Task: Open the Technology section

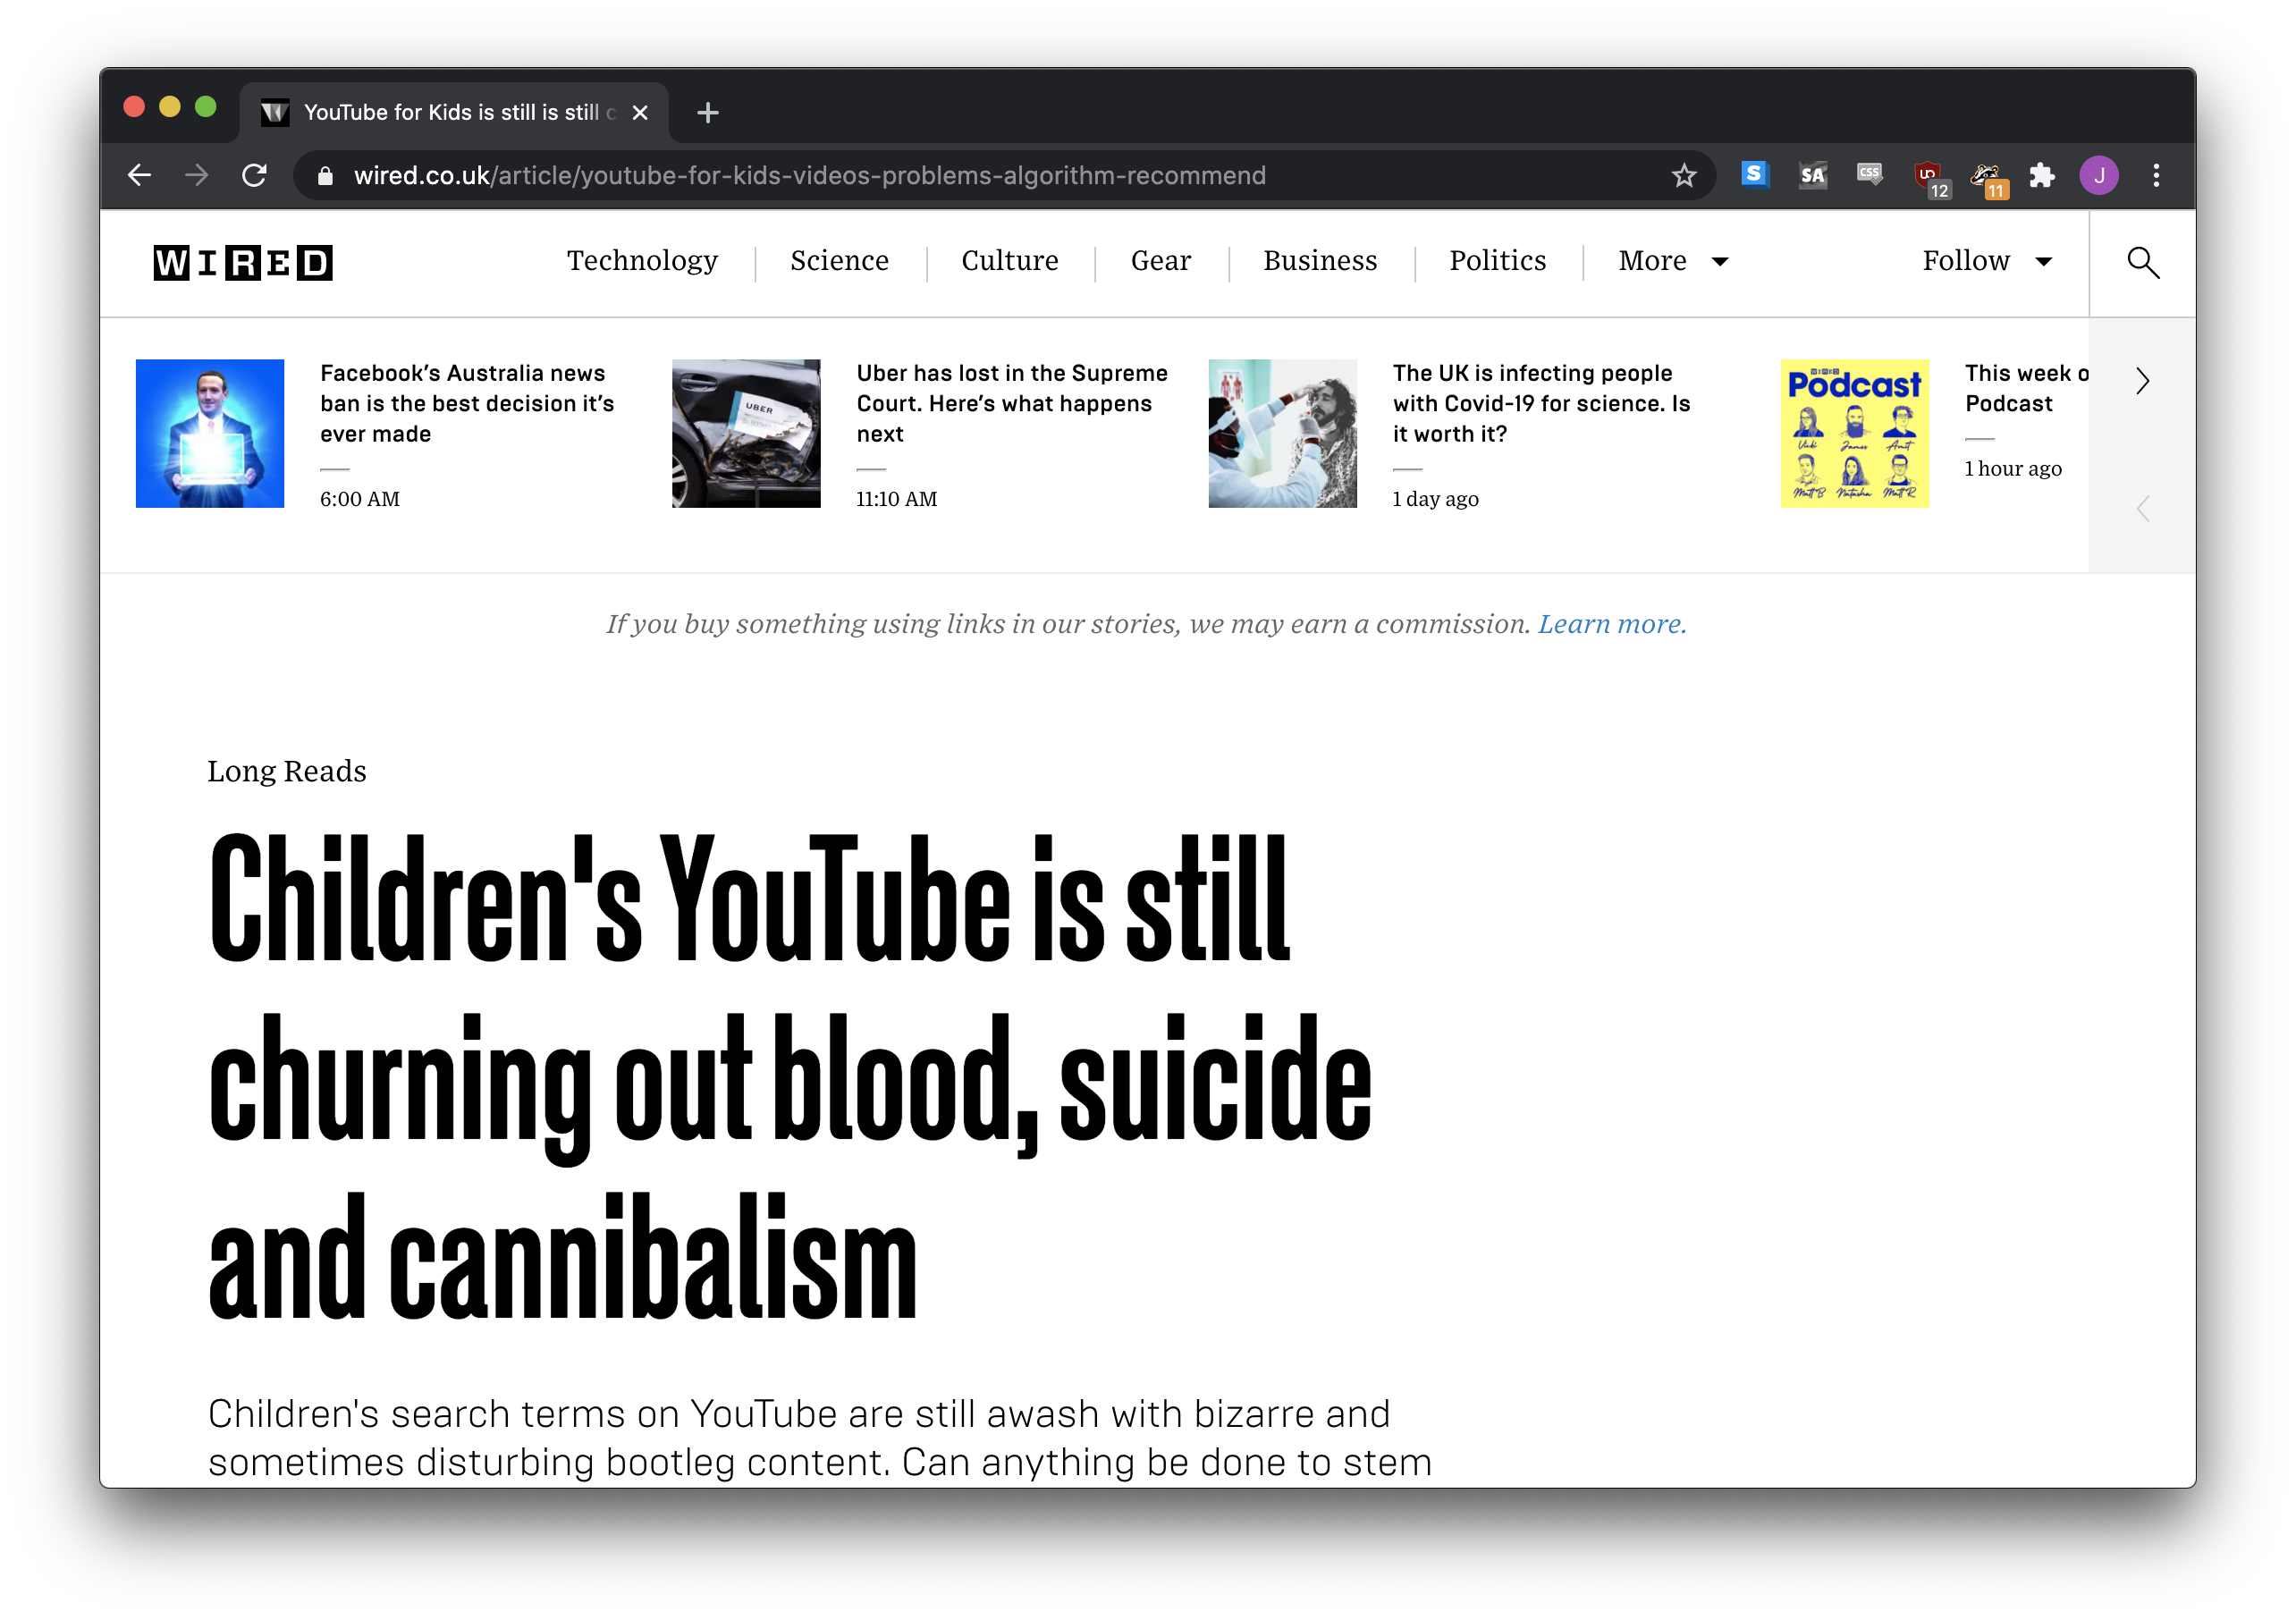Action: tap(642, 261)
